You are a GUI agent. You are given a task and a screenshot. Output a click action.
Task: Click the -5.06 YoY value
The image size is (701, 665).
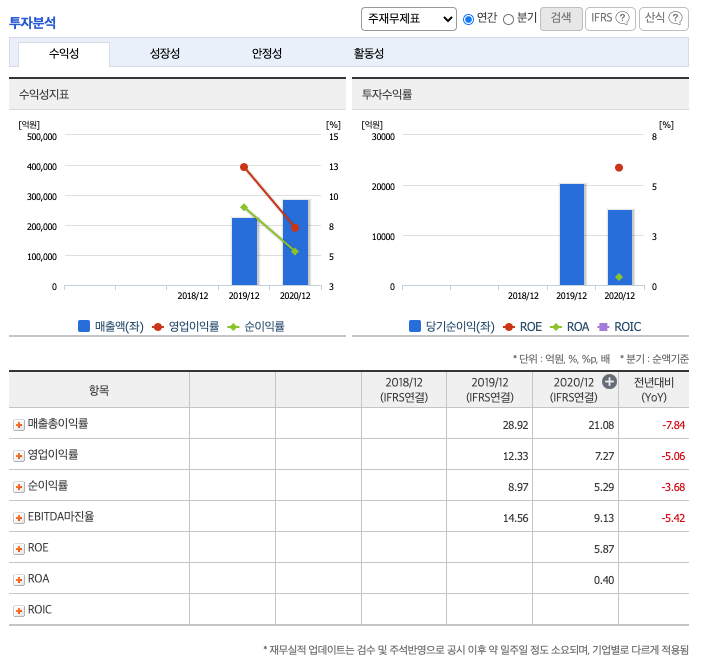pos(673,456)
